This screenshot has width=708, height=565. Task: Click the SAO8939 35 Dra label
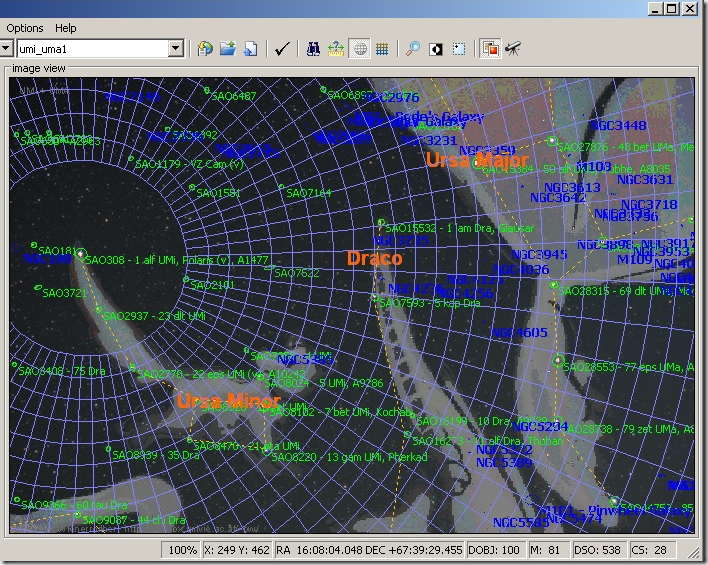pos(155,455)
